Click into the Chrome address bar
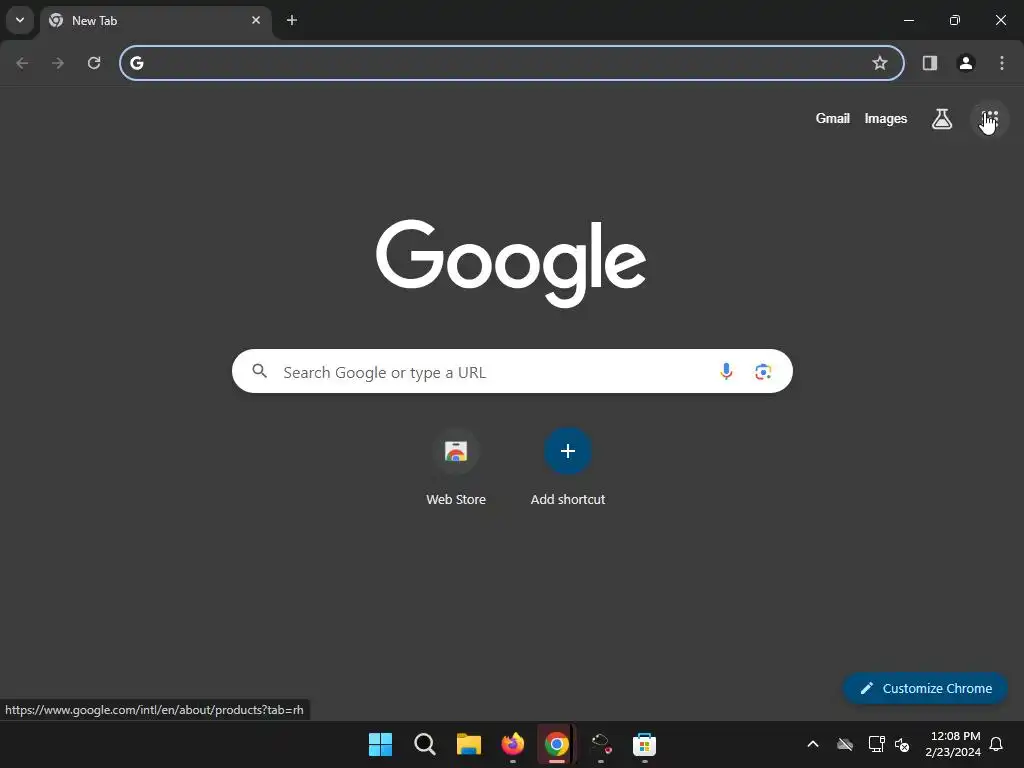The width and height of the screenshot is (1024, 768). (x=512, y=63)
